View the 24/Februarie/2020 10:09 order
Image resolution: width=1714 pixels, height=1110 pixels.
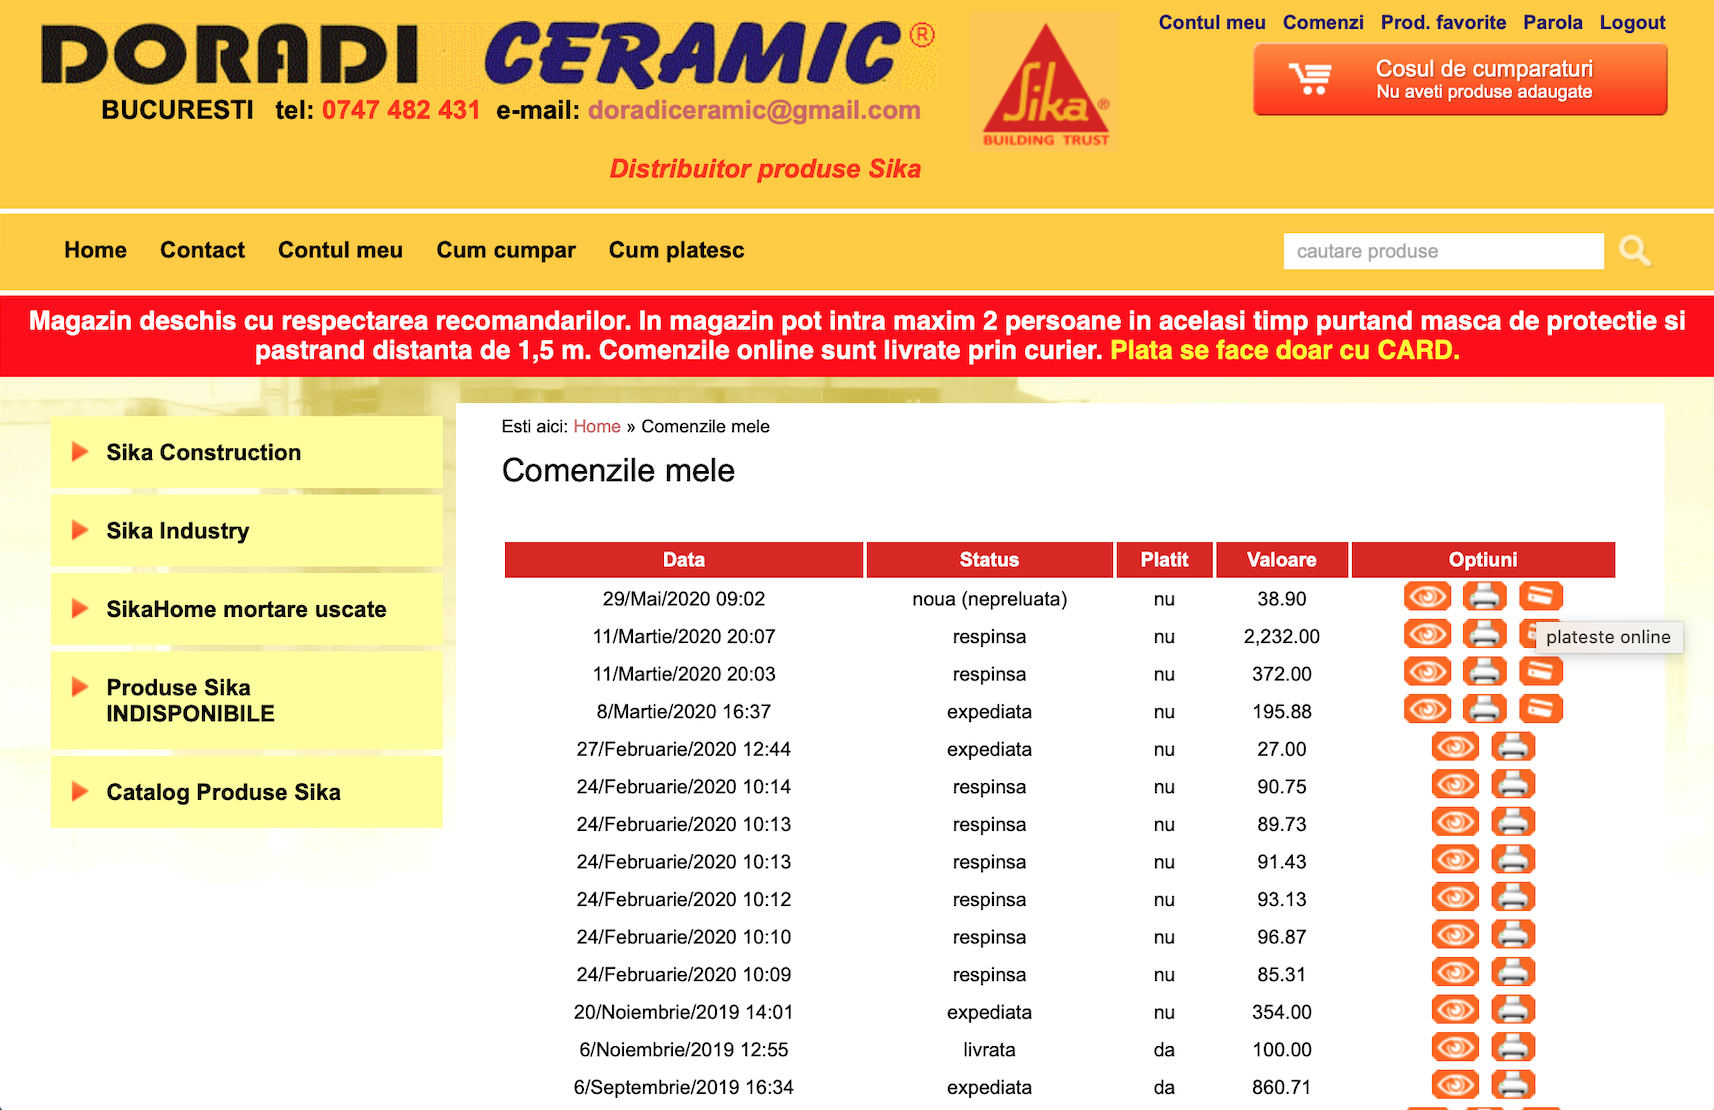pos(1455,972)
